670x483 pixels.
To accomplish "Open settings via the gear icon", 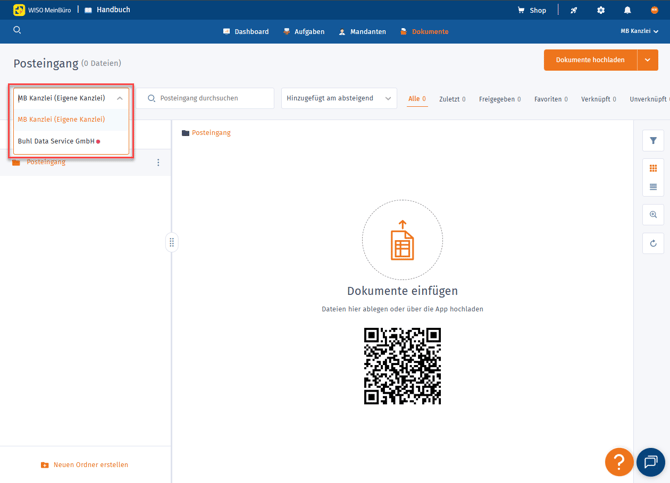I will [600, 10].
